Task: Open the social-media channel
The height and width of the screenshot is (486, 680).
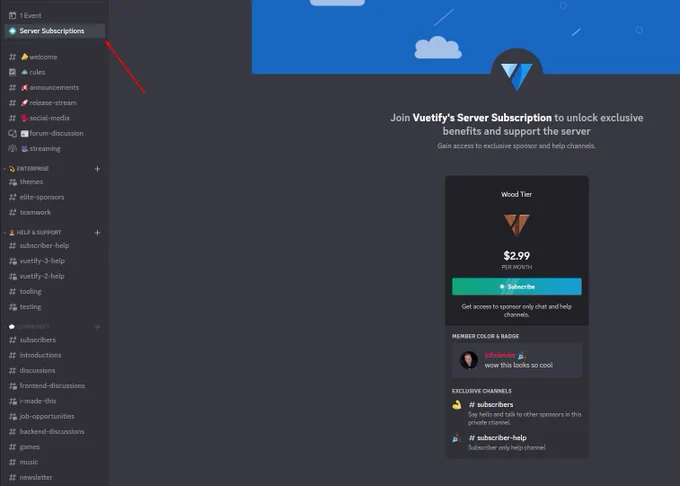Action: (54, 118)
